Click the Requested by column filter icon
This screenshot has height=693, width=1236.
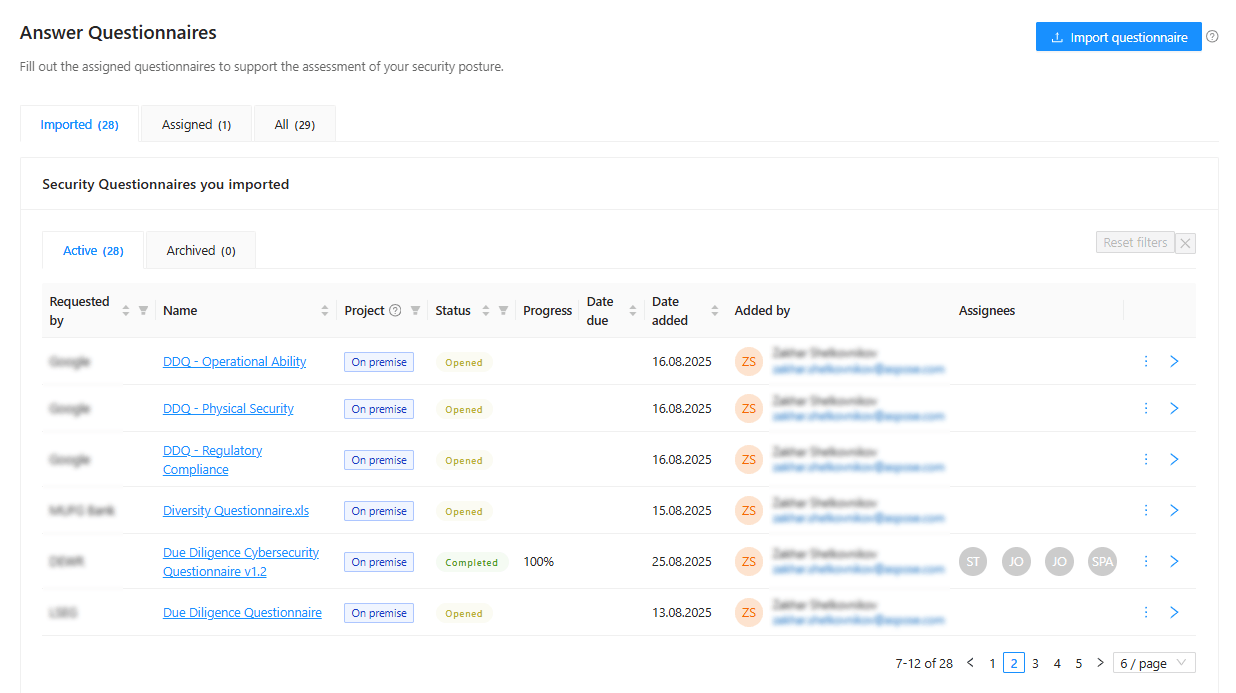click(143, 311)
